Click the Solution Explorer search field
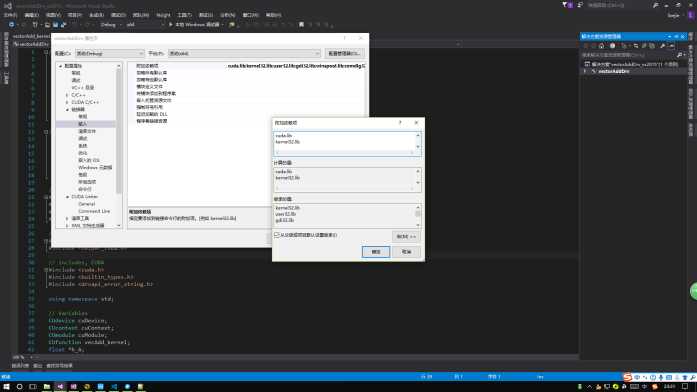The height and width of the screenshot is (392, 697). [x=628, y=55]
